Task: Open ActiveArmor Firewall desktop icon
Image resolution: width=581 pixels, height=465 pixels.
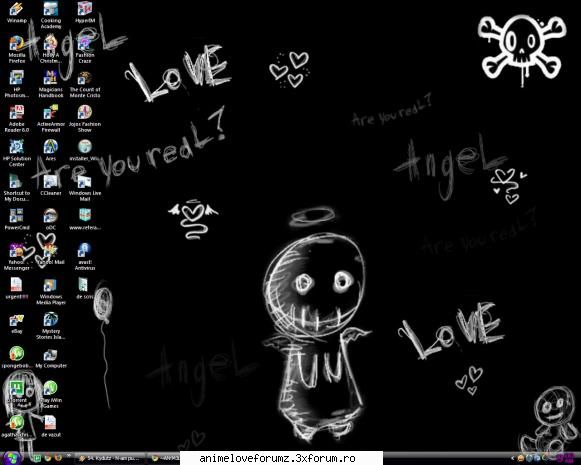Action: pos(51,119)
